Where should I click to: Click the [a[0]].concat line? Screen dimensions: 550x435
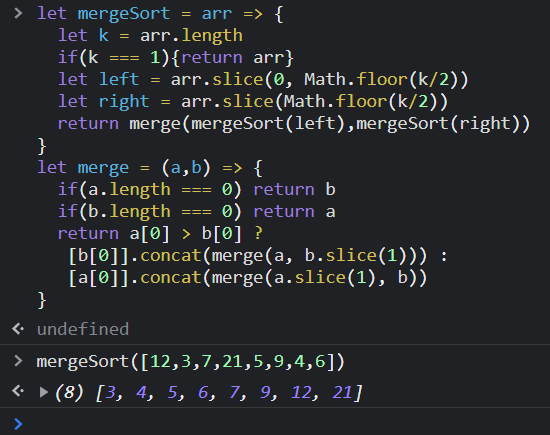point(248,277)
